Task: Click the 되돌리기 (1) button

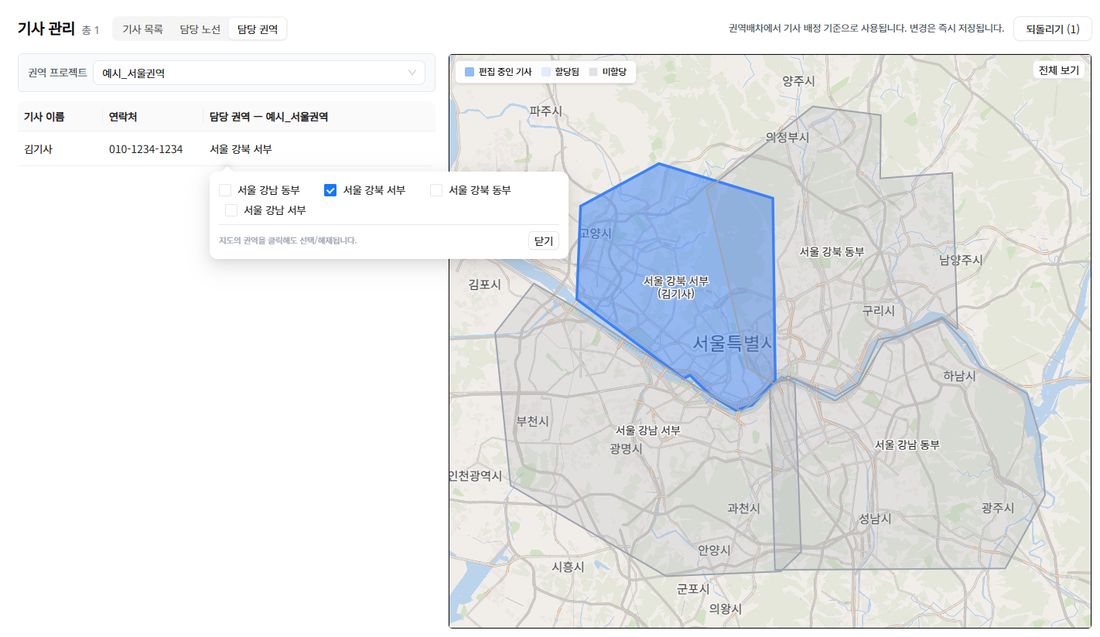Action: tap(1052, 29)
